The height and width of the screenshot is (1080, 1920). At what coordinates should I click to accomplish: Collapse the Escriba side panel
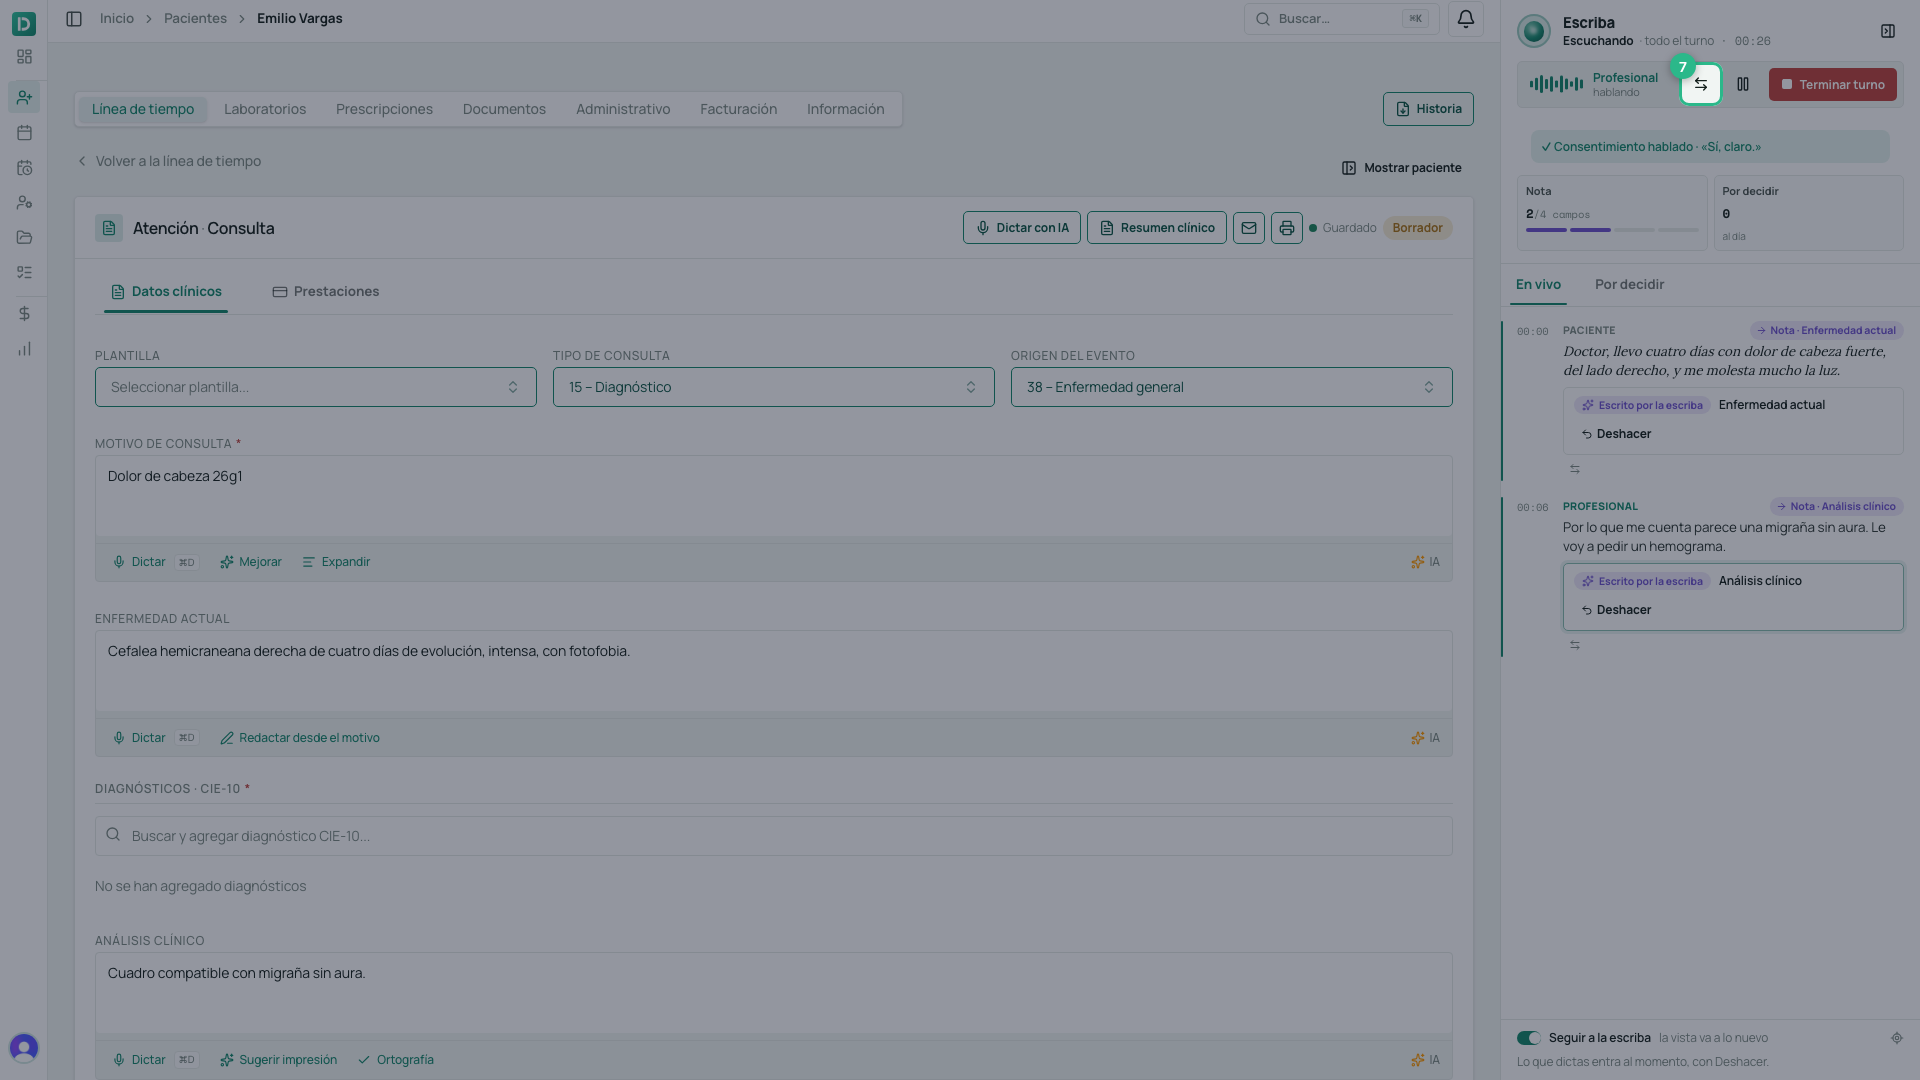coord(1888,32)
